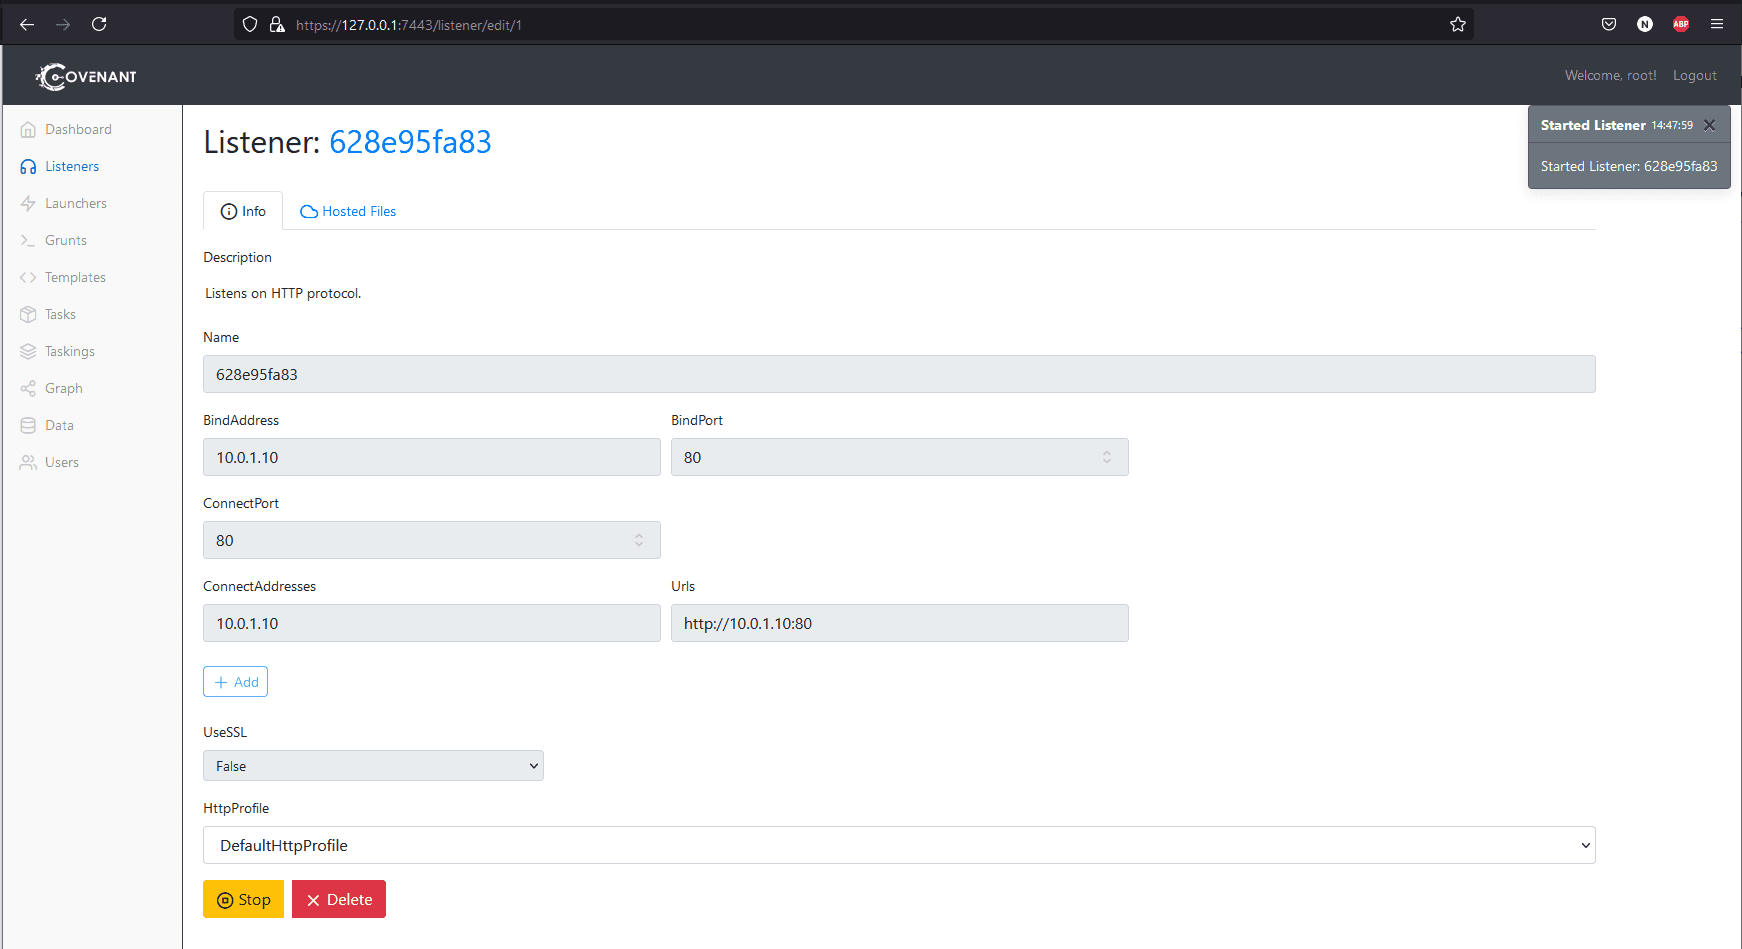Click the Graph share icon
The width and height of the screenshot is (1742, 949).
click(28, 389)
